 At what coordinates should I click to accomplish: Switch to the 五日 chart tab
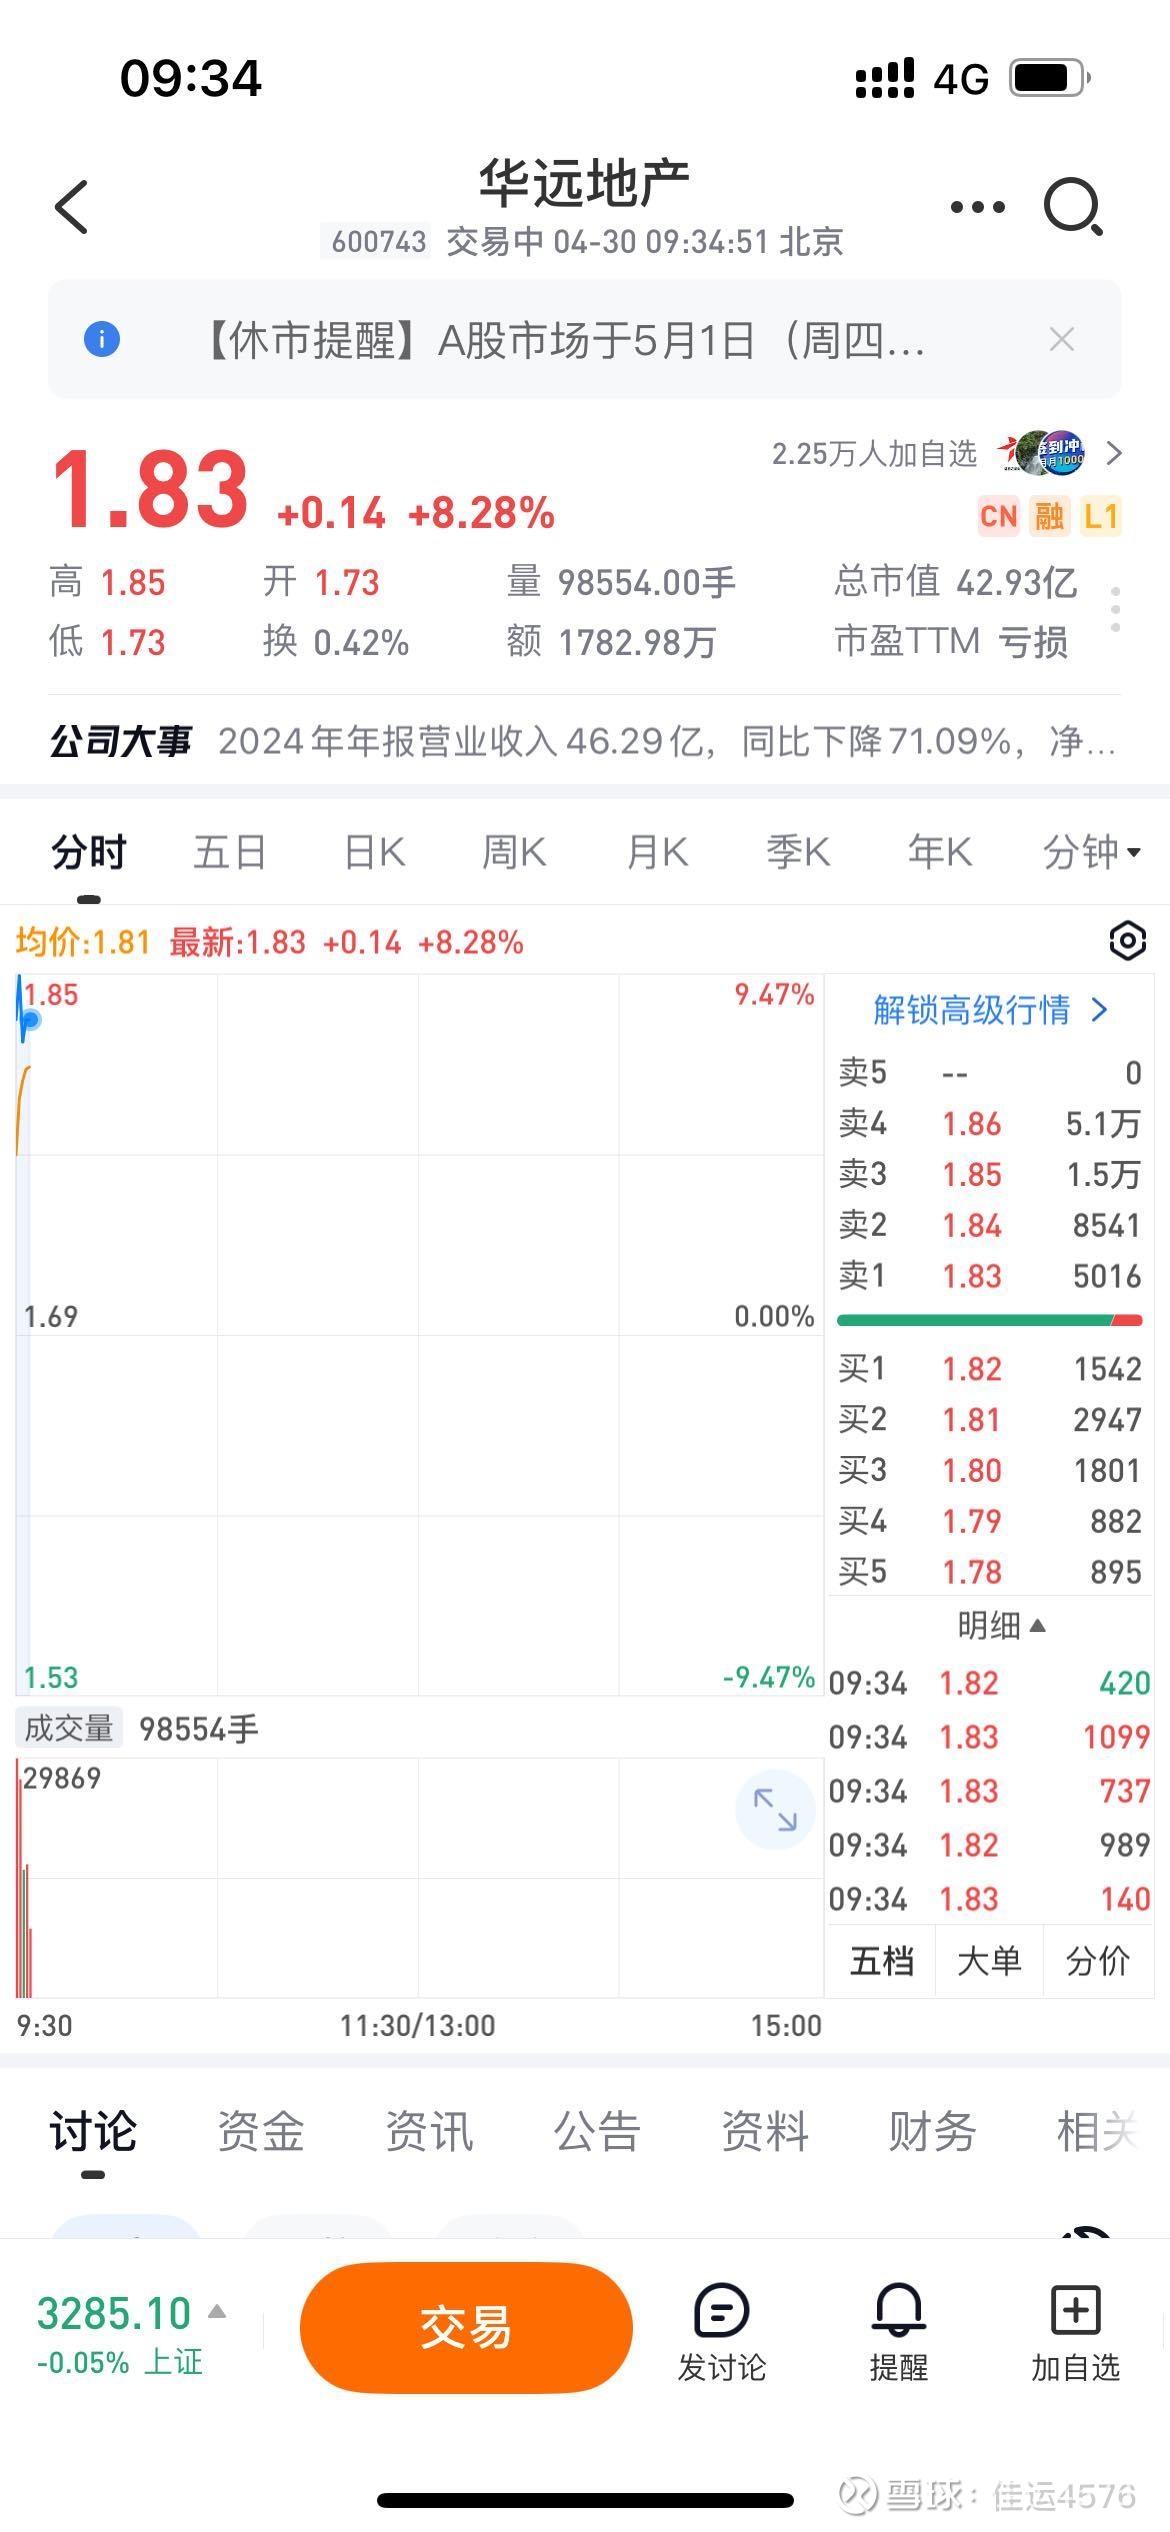(230, 852)
